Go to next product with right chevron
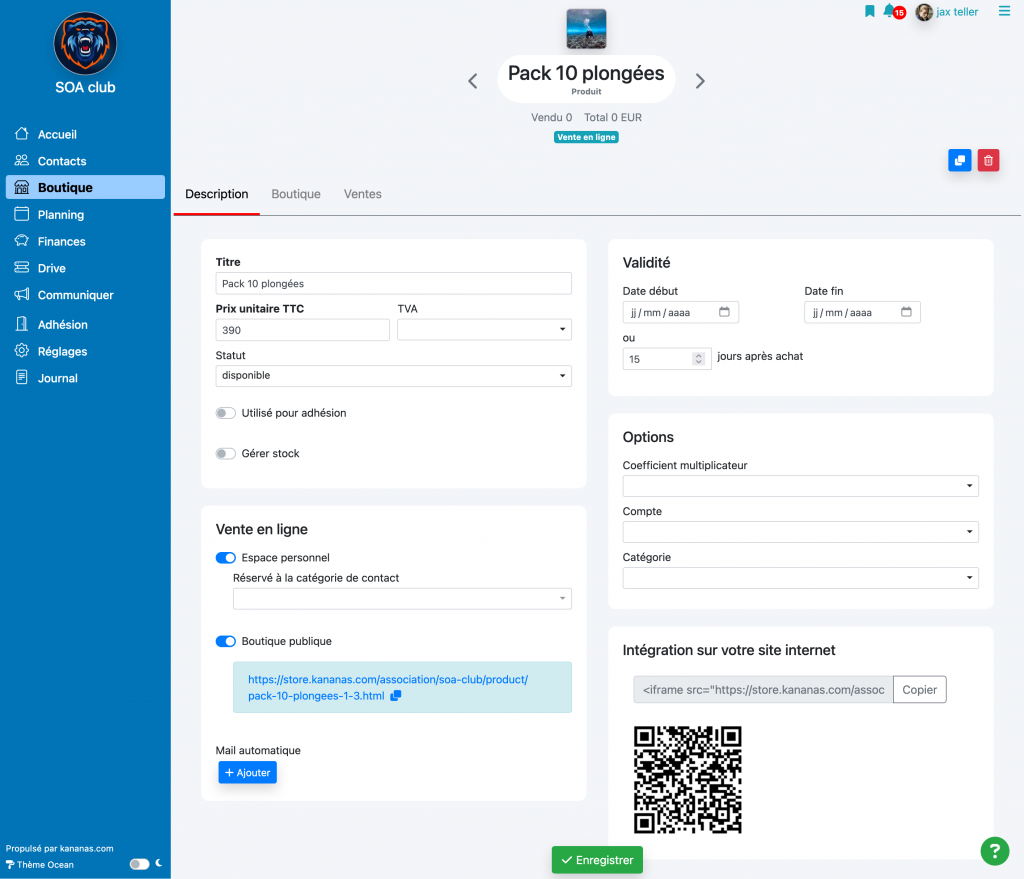1024x879 pixels. click(x=700, y=81)
